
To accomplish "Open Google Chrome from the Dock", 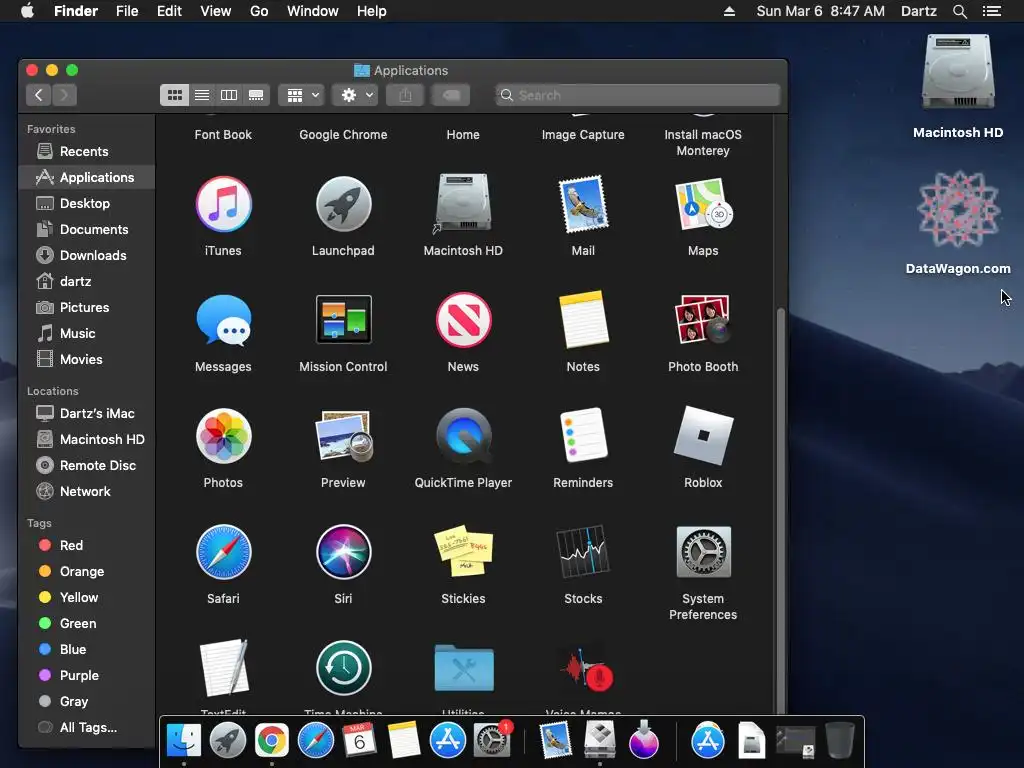I will click(x=272, y=741).
